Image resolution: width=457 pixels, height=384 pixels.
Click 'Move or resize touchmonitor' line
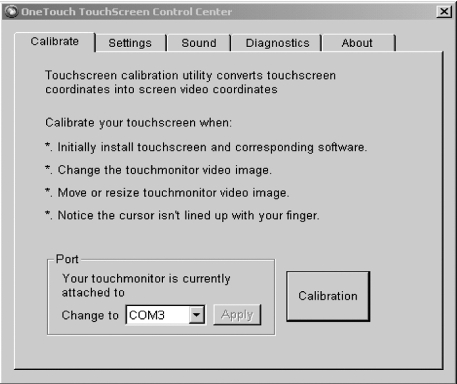pos(167,193)
